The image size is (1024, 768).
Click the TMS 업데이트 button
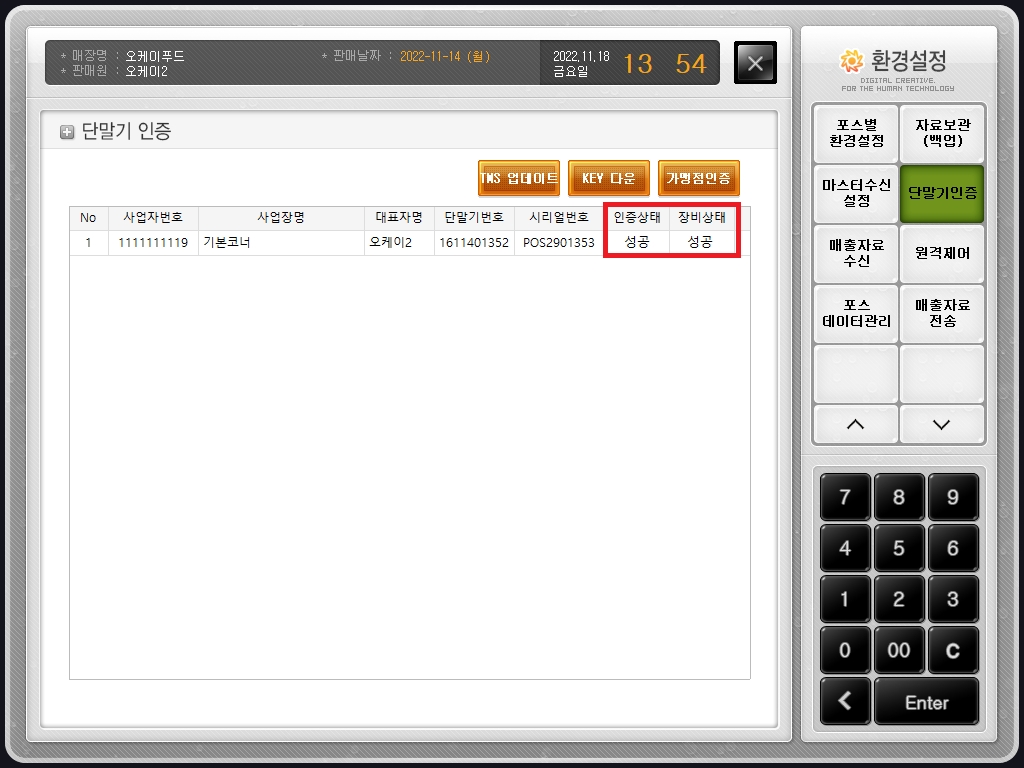point(518,178)
